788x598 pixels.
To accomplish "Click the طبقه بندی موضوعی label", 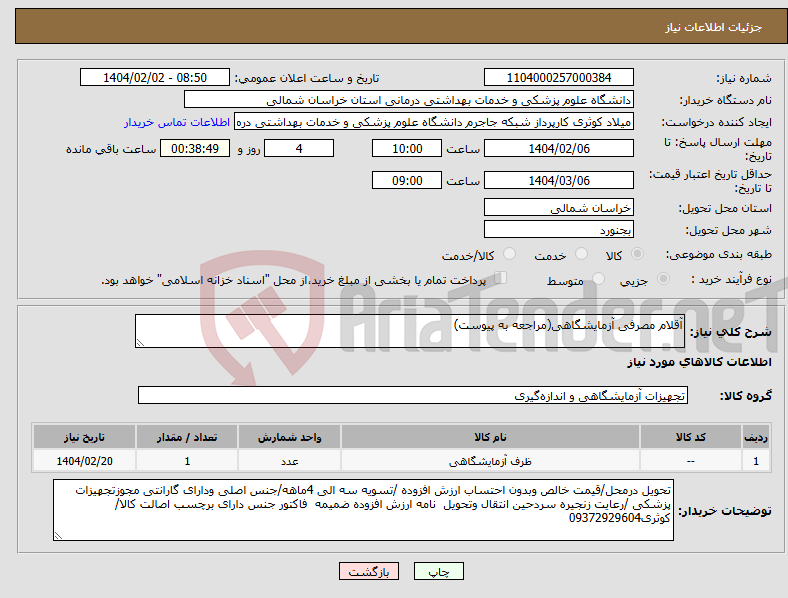I will tap(719, 255).
